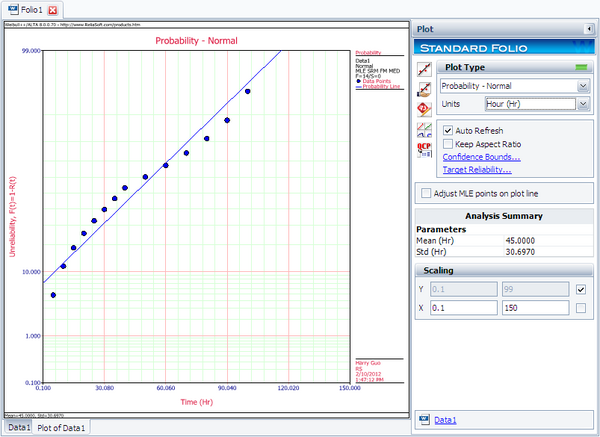Collapse the Plot panel with the arrow button
Screen dimensions: 600x437
(589, 29)
